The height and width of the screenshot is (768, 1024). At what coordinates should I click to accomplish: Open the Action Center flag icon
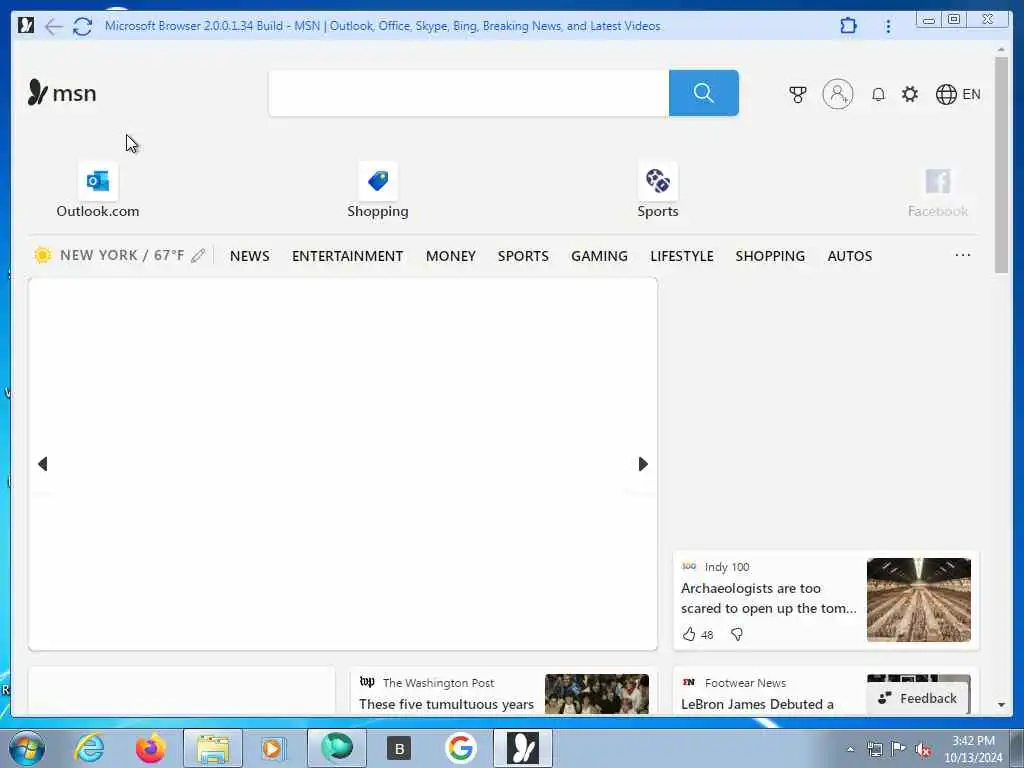[x=899, y=749]
